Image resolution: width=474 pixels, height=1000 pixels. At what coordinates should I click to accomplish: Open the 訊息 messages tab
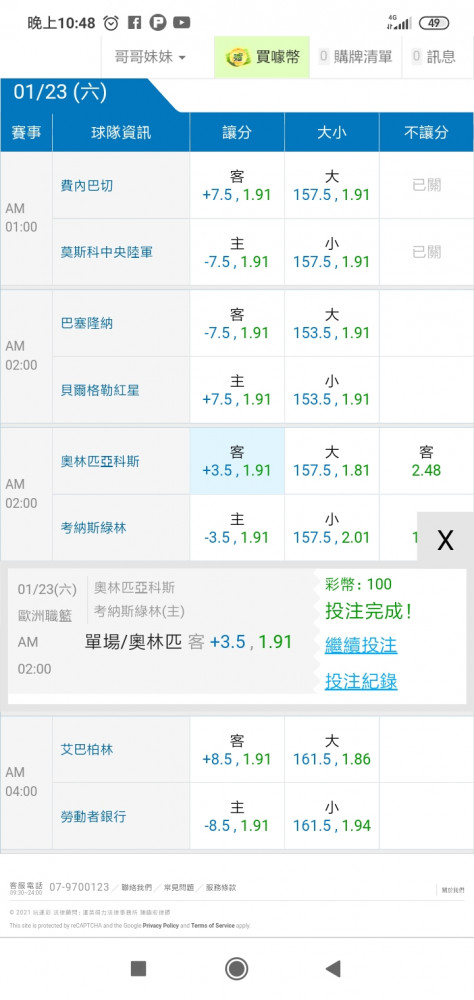(434, 57)
